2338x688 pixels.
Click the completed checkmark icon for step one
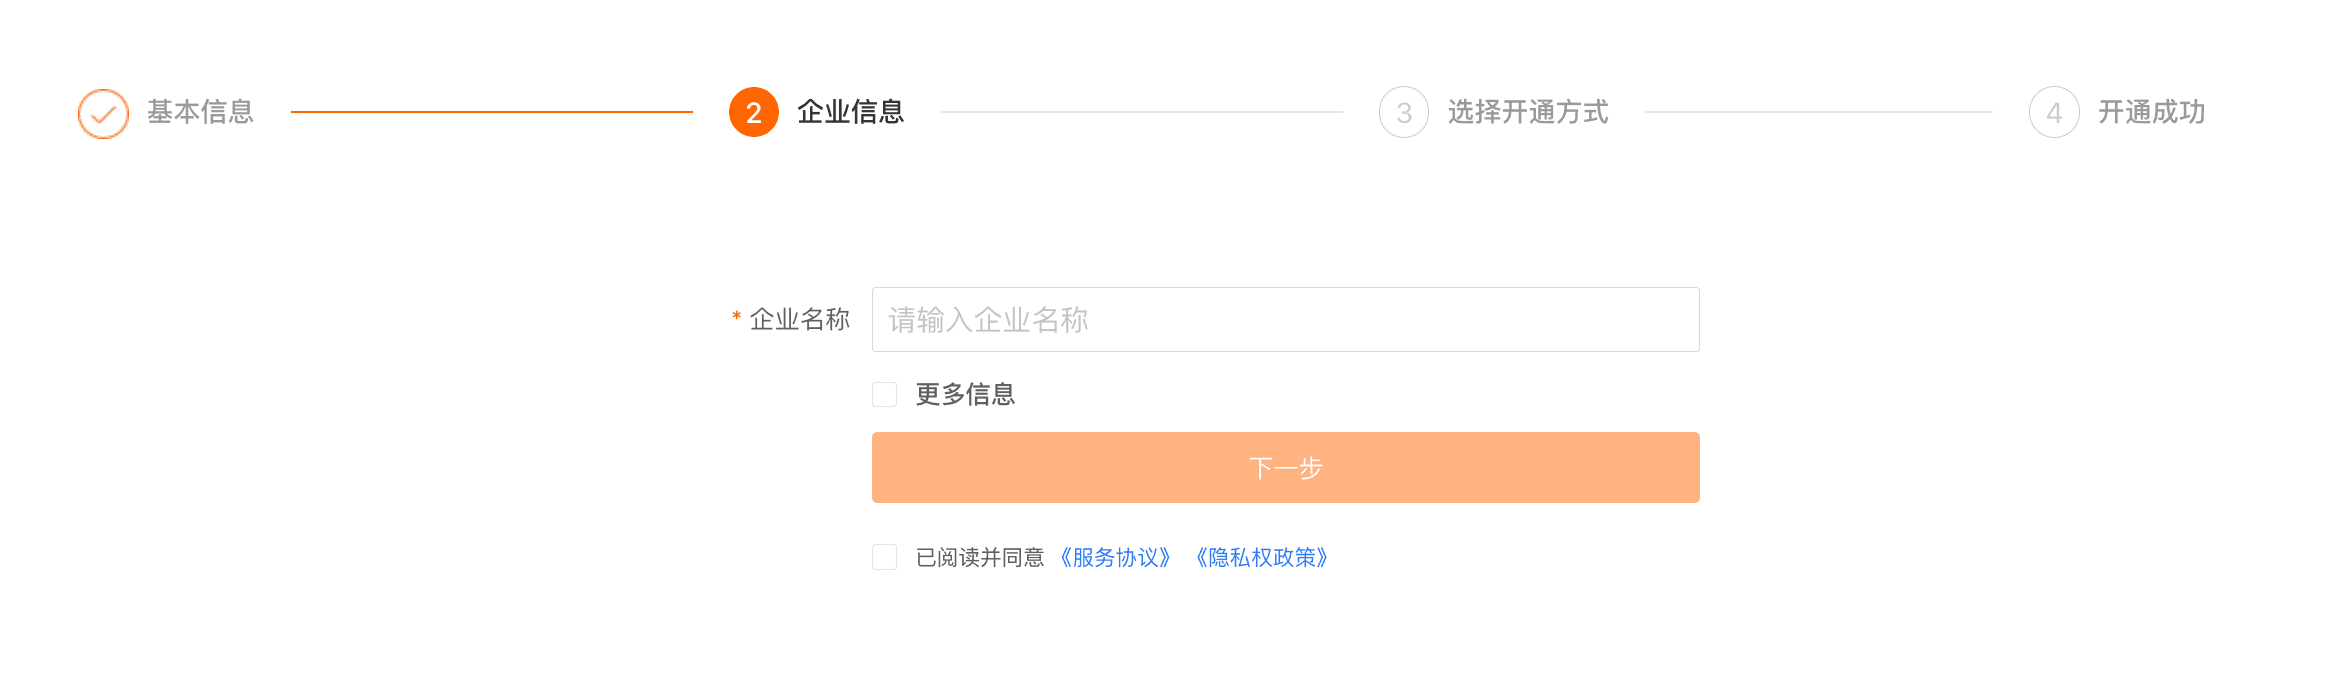pyautogui.click(x=103, y=113)
